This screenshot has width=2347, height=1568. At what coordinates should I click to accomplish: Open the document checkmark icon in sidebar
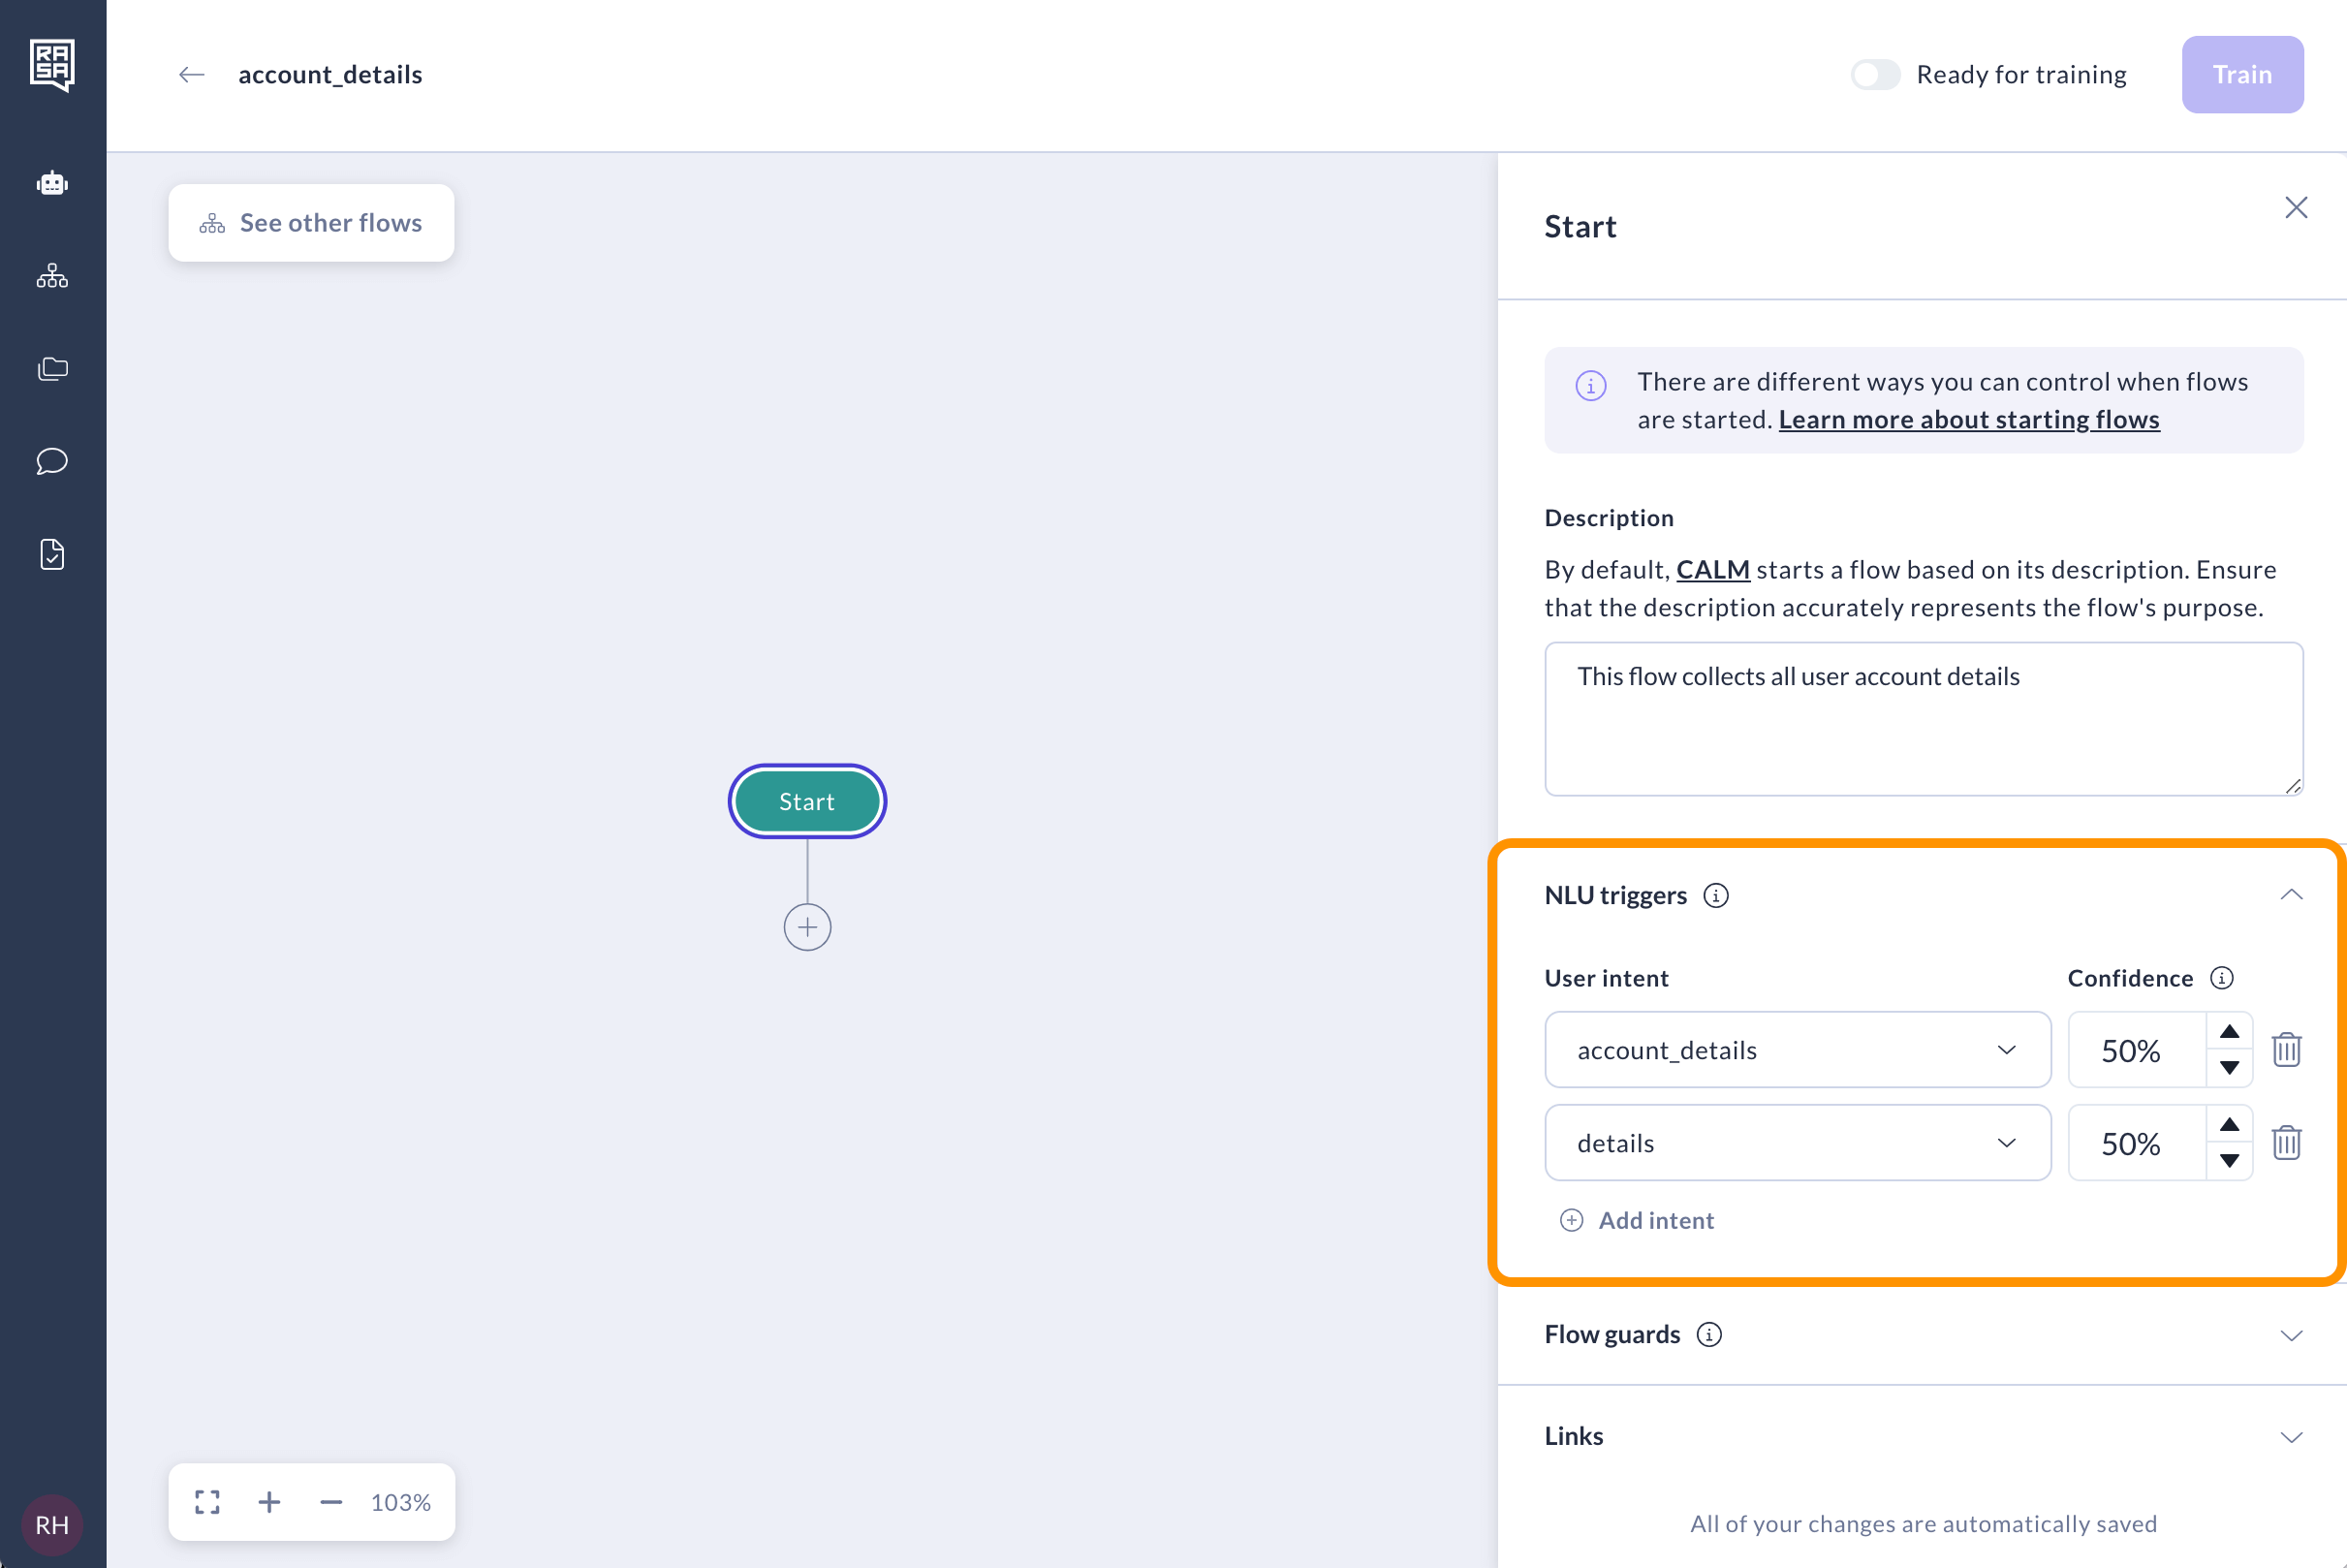52,554
